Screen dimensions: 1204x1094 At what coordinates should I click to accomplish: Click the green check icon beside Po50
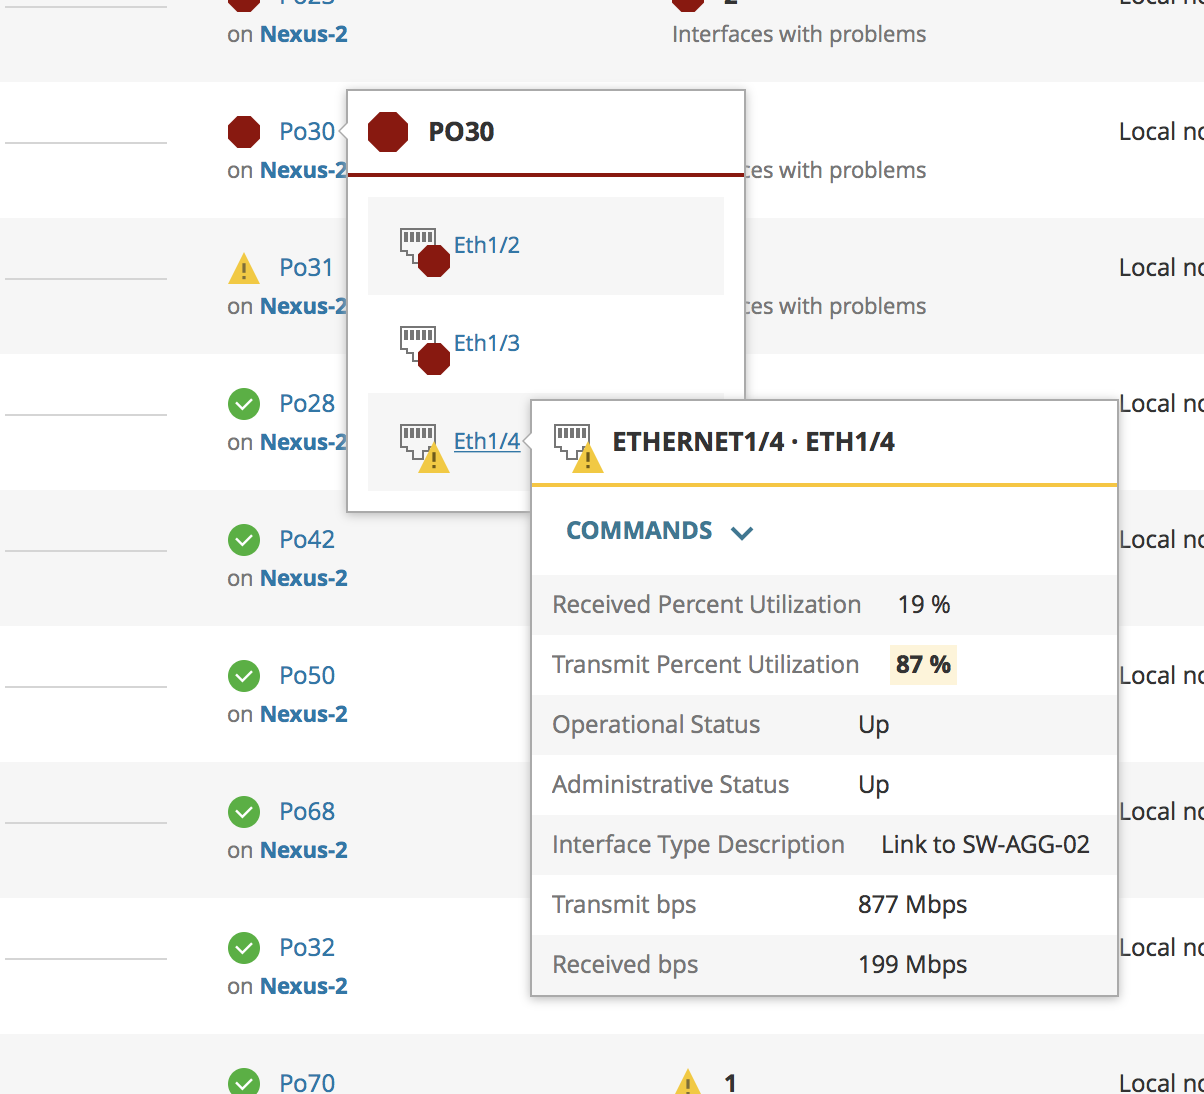pyautogui.click(x=244, y=676)
